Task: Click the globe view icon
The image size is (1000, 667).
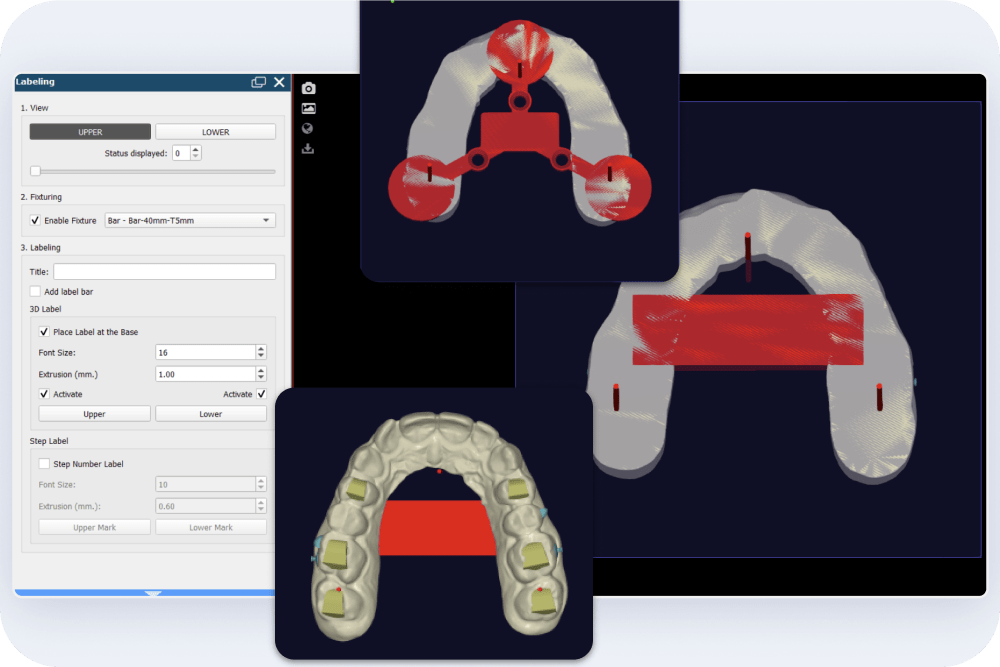Action: (x=307, y=128)
